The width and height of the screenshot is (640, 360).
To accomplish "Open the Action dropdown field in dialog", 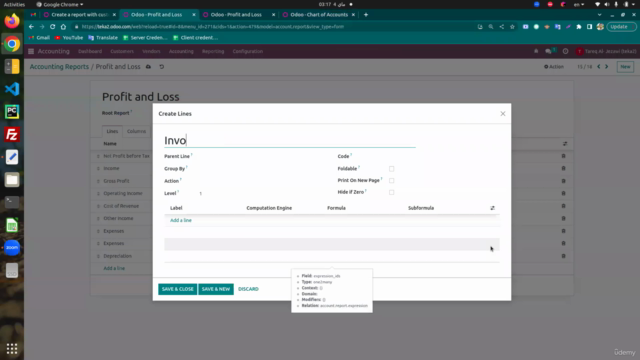I will 261,181.
